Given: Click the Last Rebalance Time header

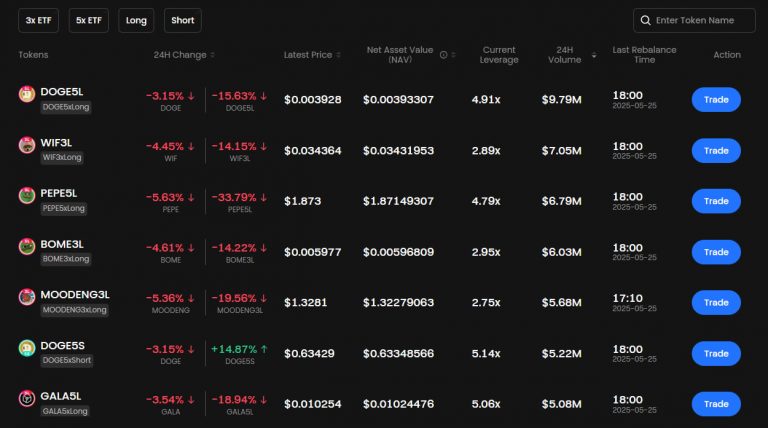Looking at the screenshot, I should point(644,55).
